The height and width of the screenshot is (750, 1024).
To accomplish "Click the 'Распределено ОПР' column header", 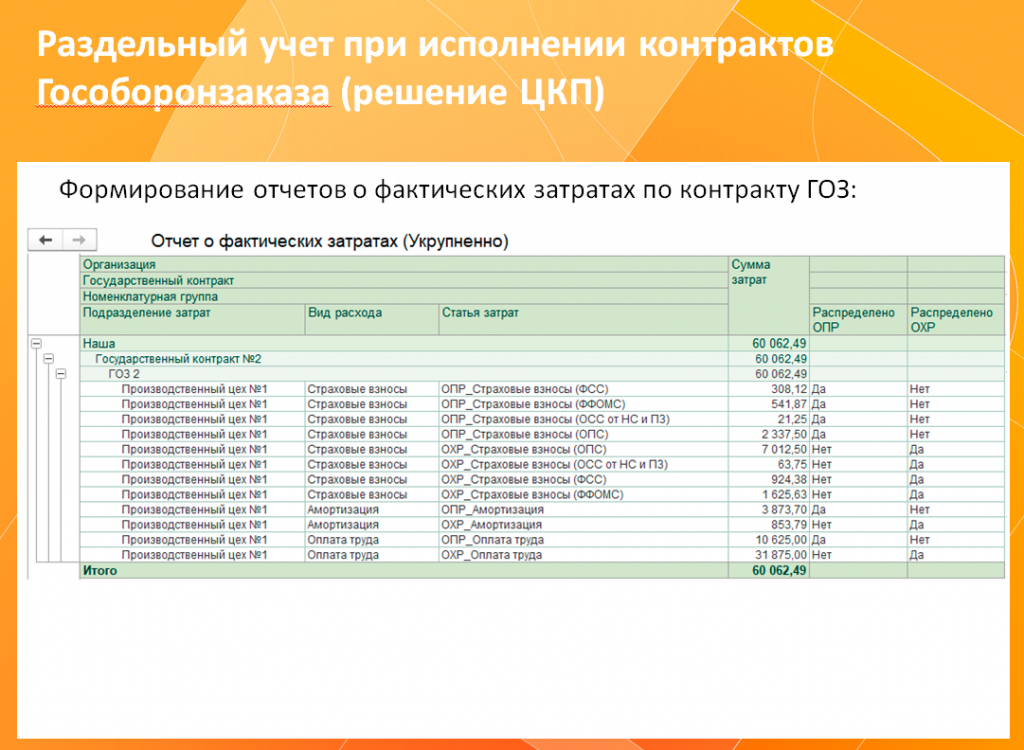I will [x=858, y=319].
